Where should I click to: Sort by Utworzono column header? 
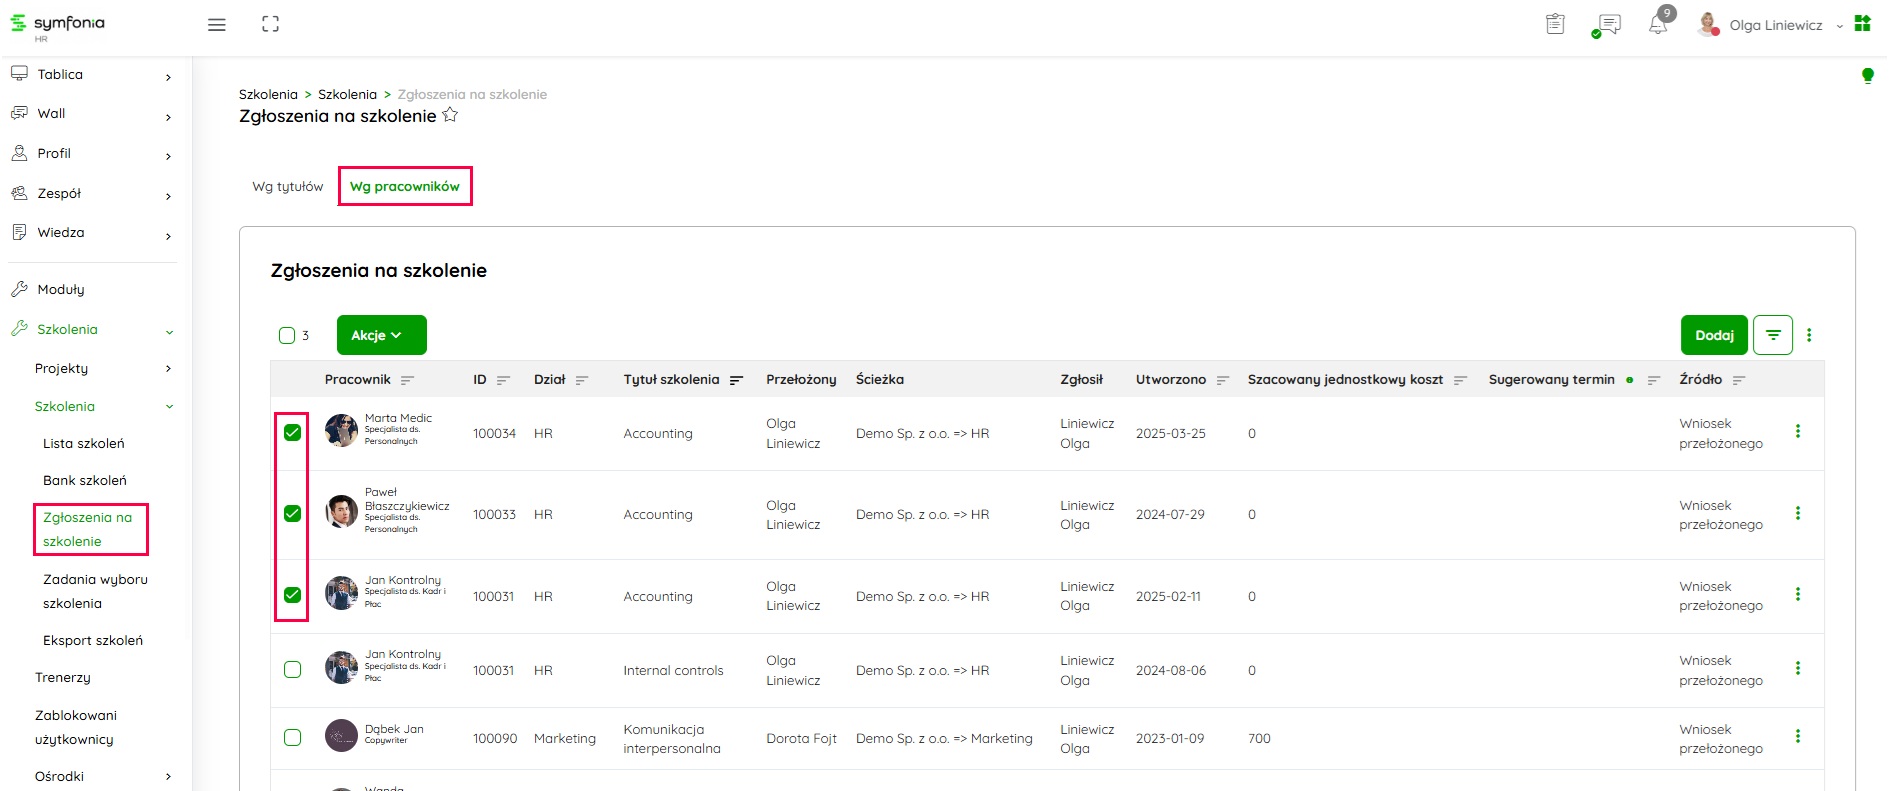tap(1171, 380)
